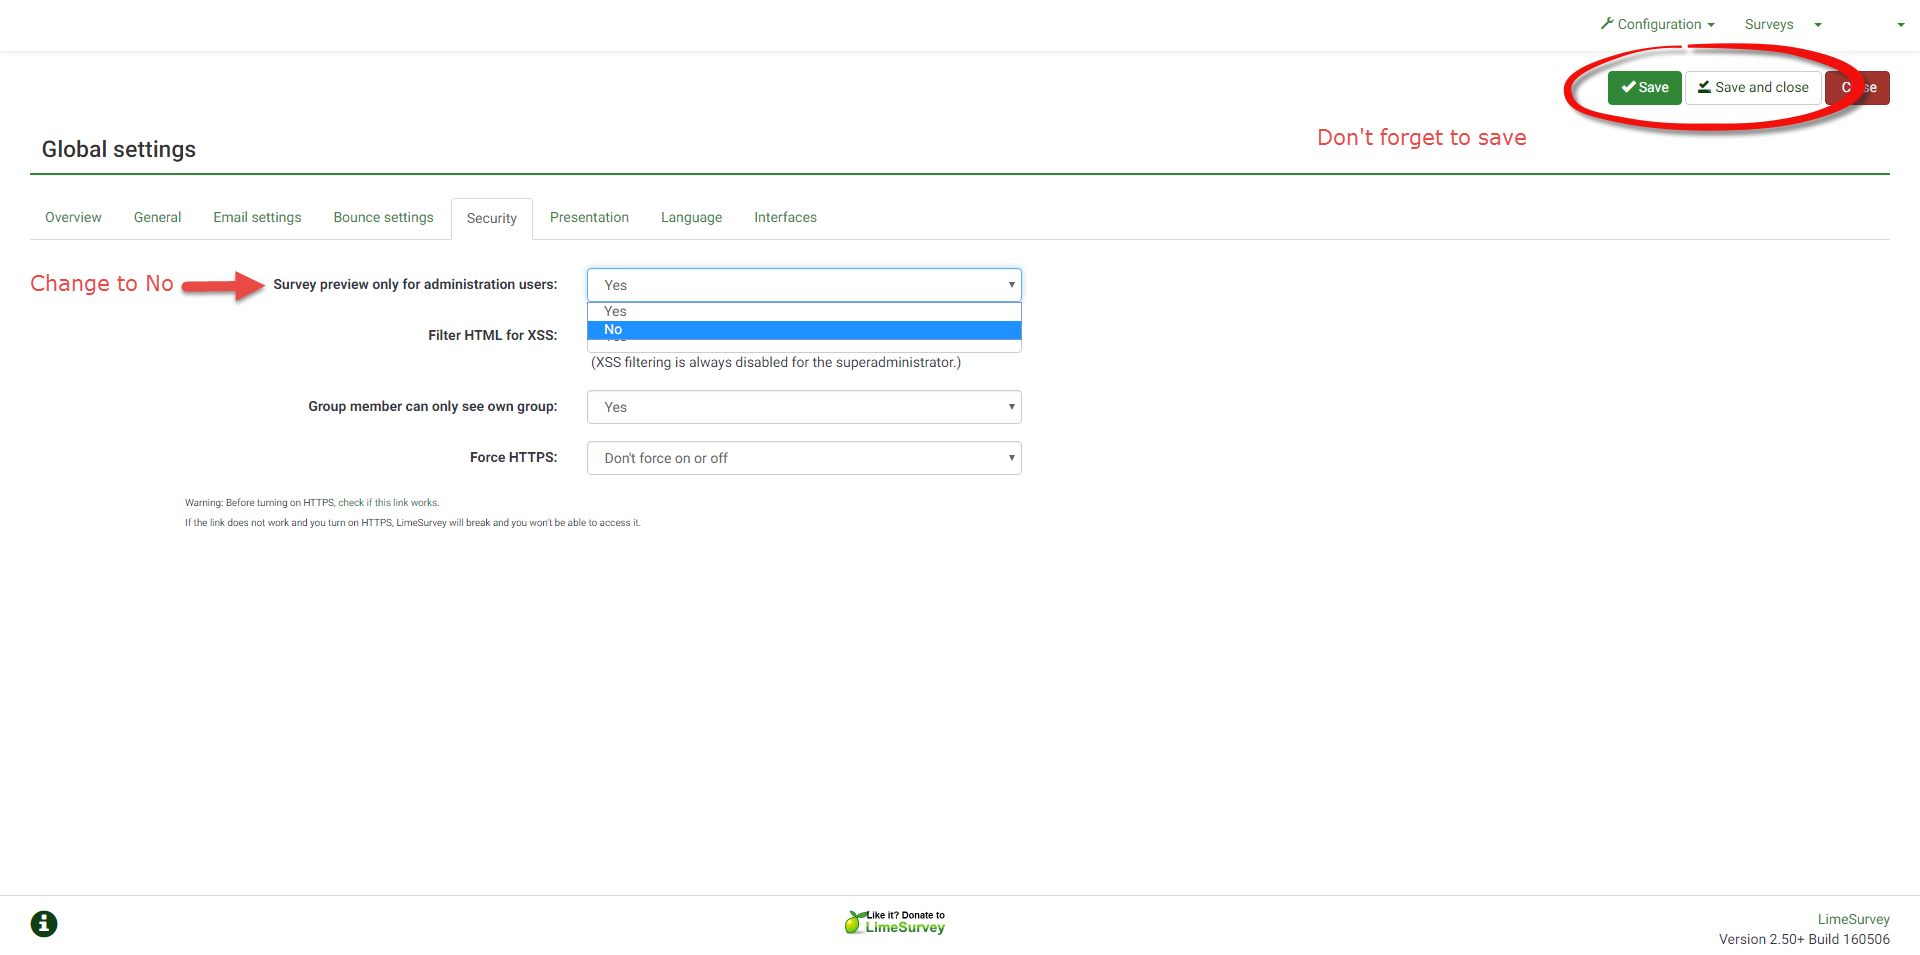Switch to the Overview tab
1920x955 pixels.
click(73, 217)
